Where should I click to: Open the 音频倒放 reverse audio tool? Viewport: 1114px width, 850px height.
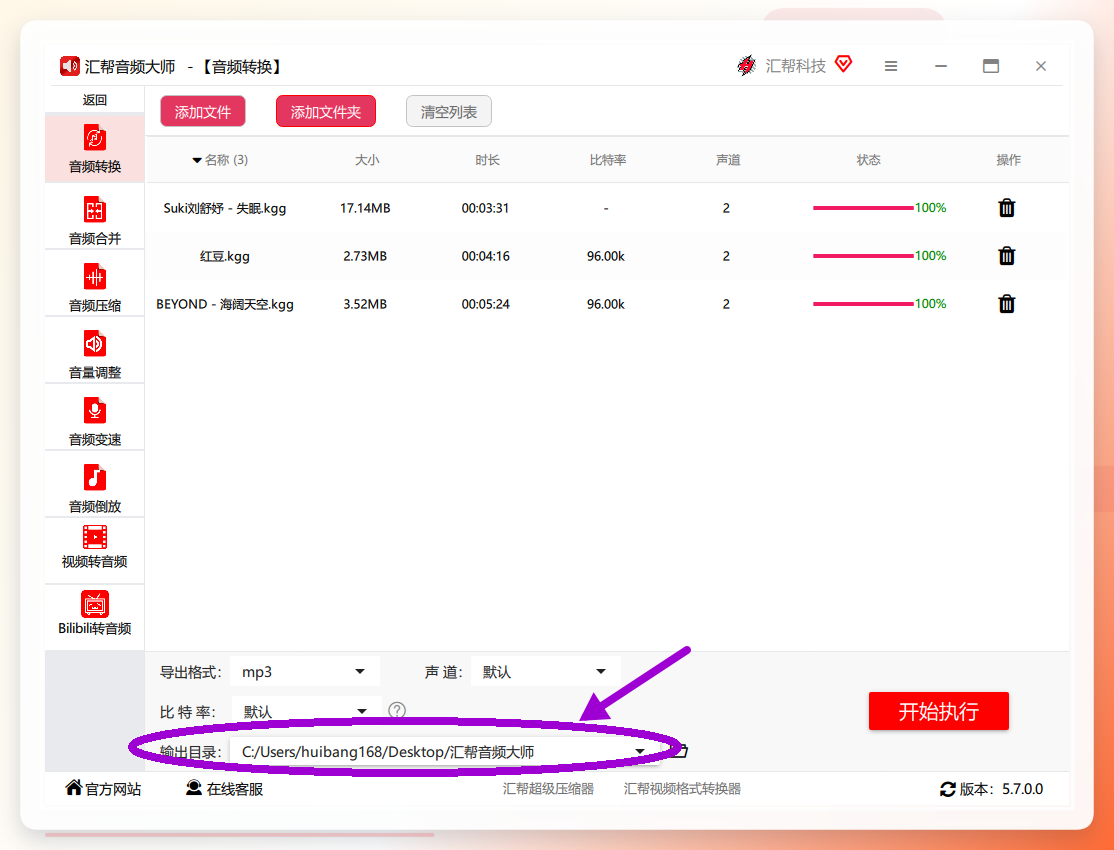pyautogui.click(x=94, y=488)
